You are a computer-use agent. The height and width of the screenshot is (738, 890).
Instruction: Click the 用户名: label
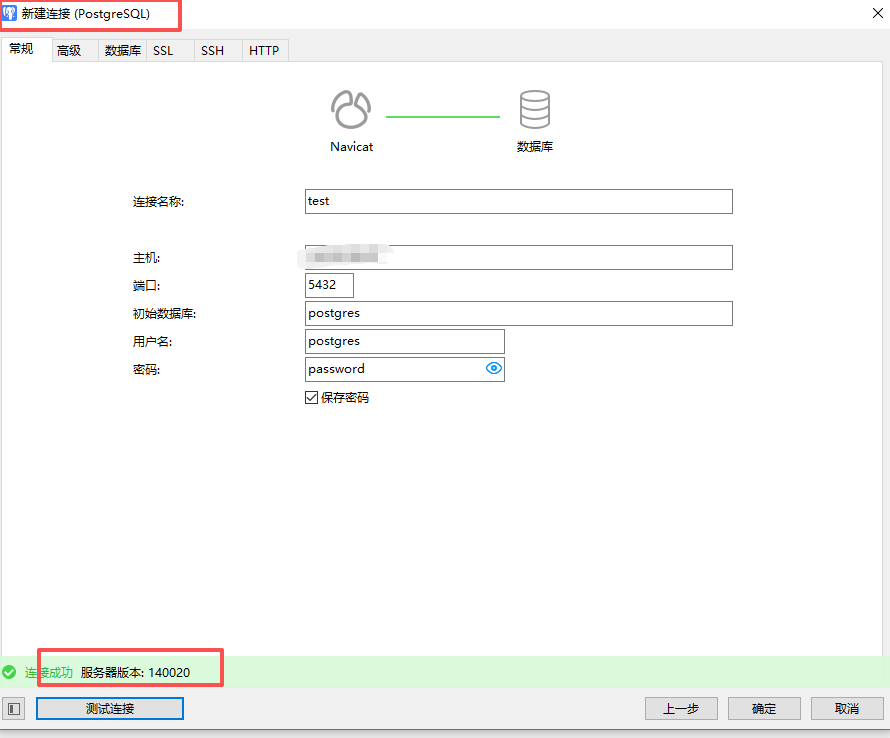tap(153, 341)
